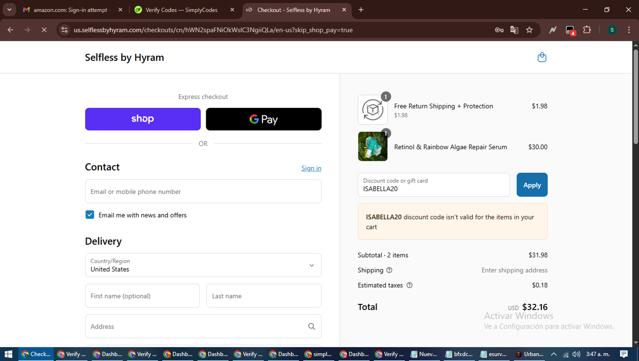Focus the Address input field
The width and height of the screenshot is (639, 361).
click(203, 326)
